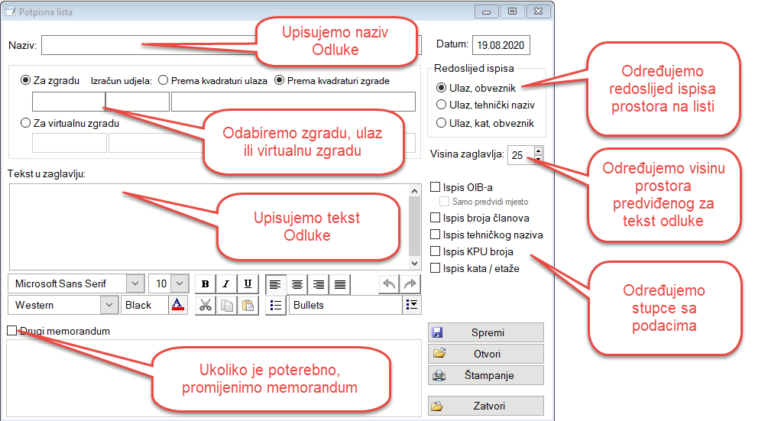Open a saved list with Otvori

(486, 354)
